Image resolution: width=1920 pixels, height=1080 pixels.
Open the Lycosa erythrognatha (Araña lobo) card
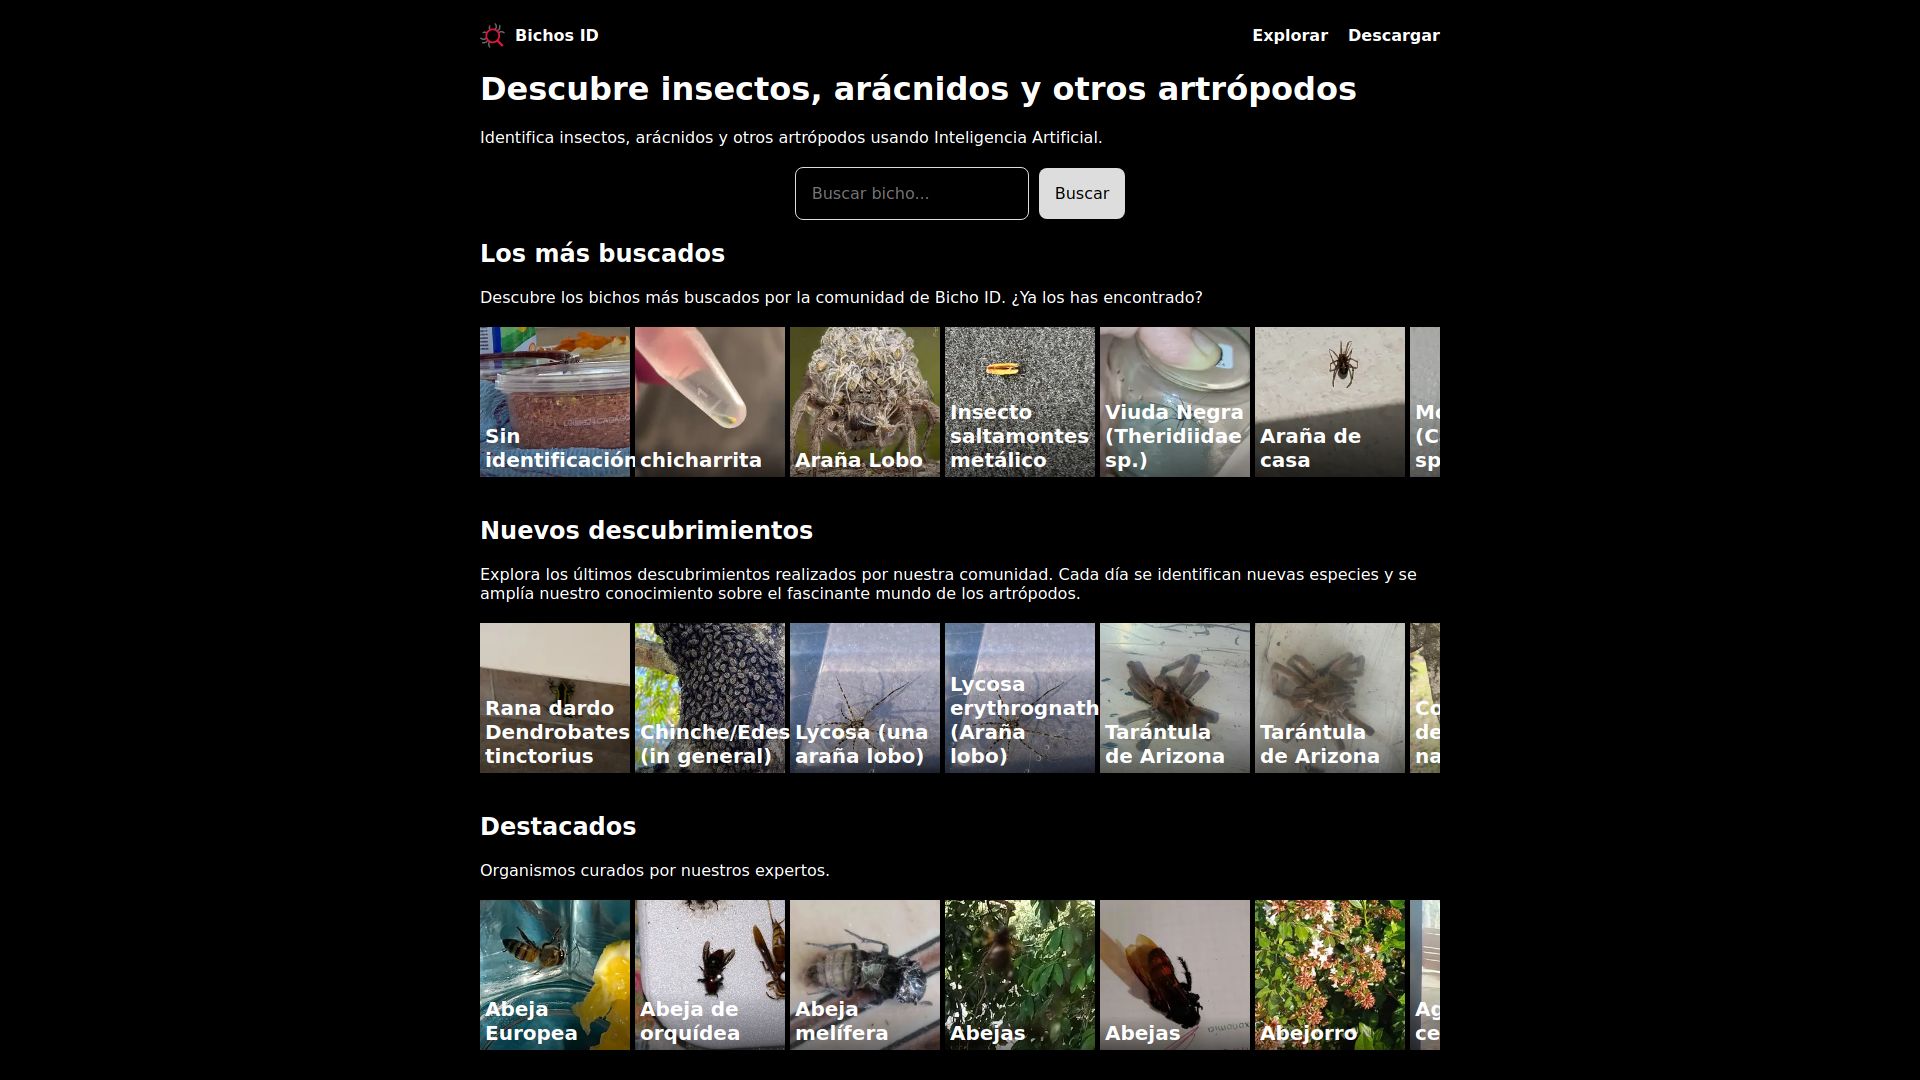[x=1020, y=698]
